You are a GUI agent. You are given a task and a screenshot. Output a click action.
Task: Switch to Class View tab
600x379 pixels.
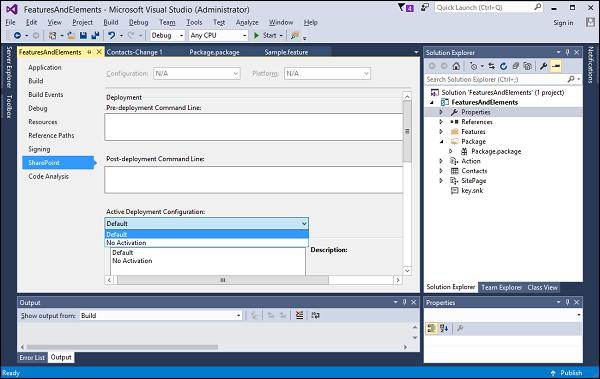click(x=542, y=287)
